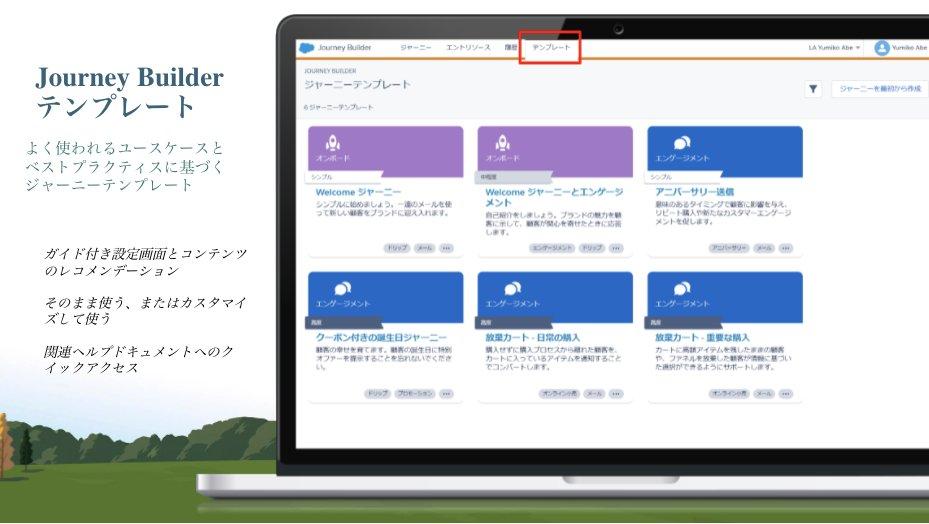Viewport: 929px width, 524px height.
Task: Click chat bubbles icon on 放棄カート - 日常の購入 card
Action: [x=512, y=289]
